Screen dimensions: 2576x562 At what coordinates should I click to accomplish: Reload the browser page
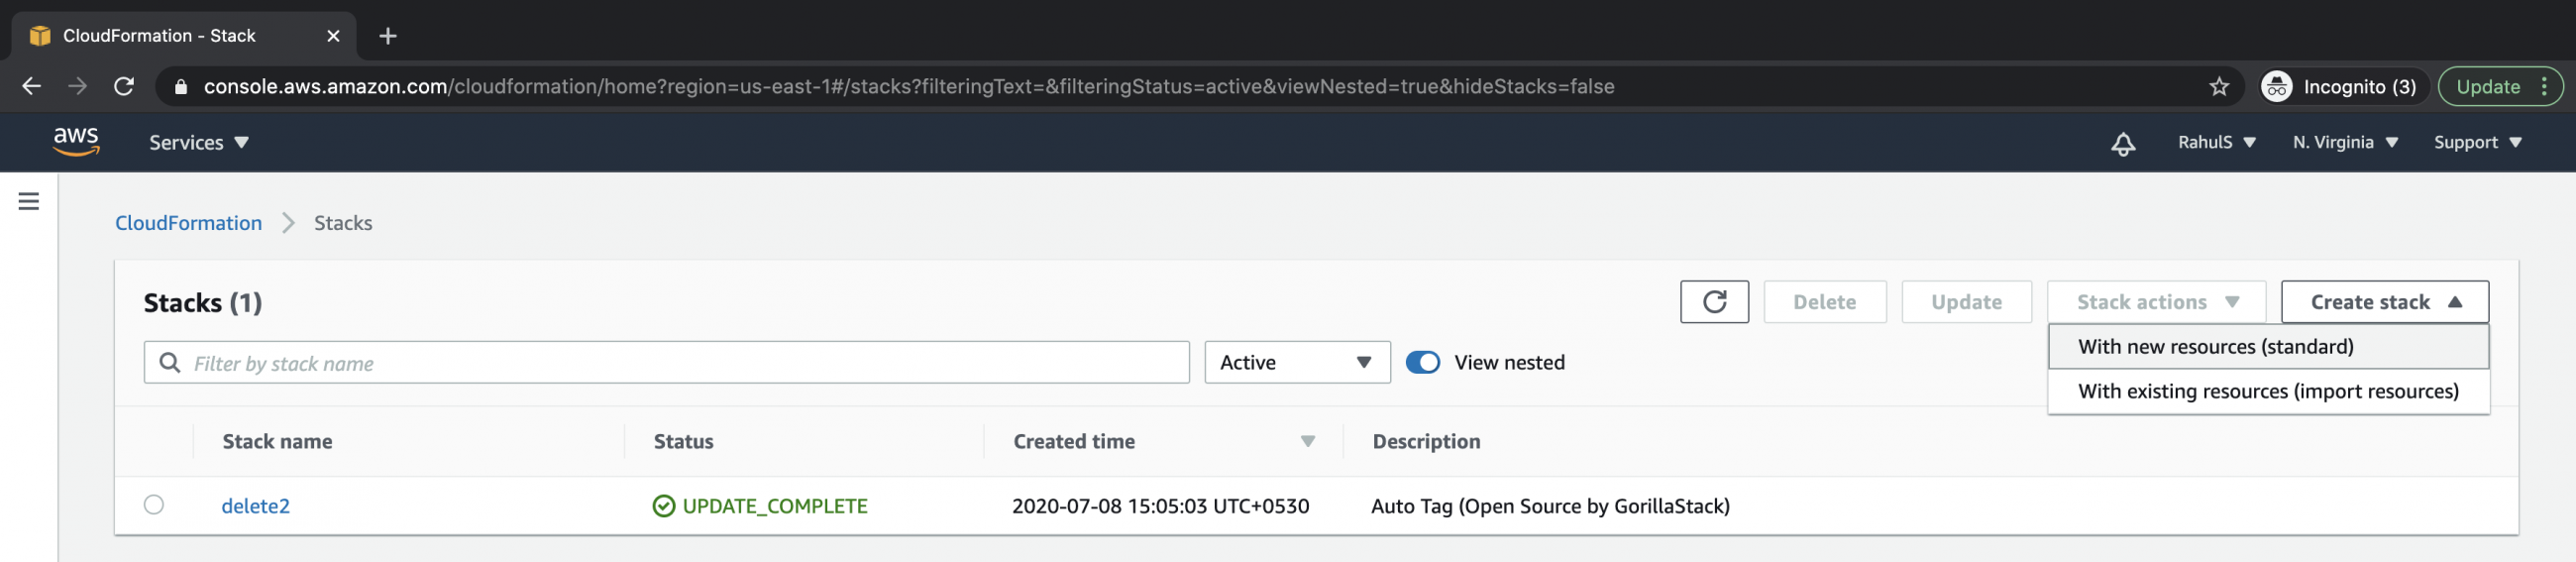[x=124, y=86]
